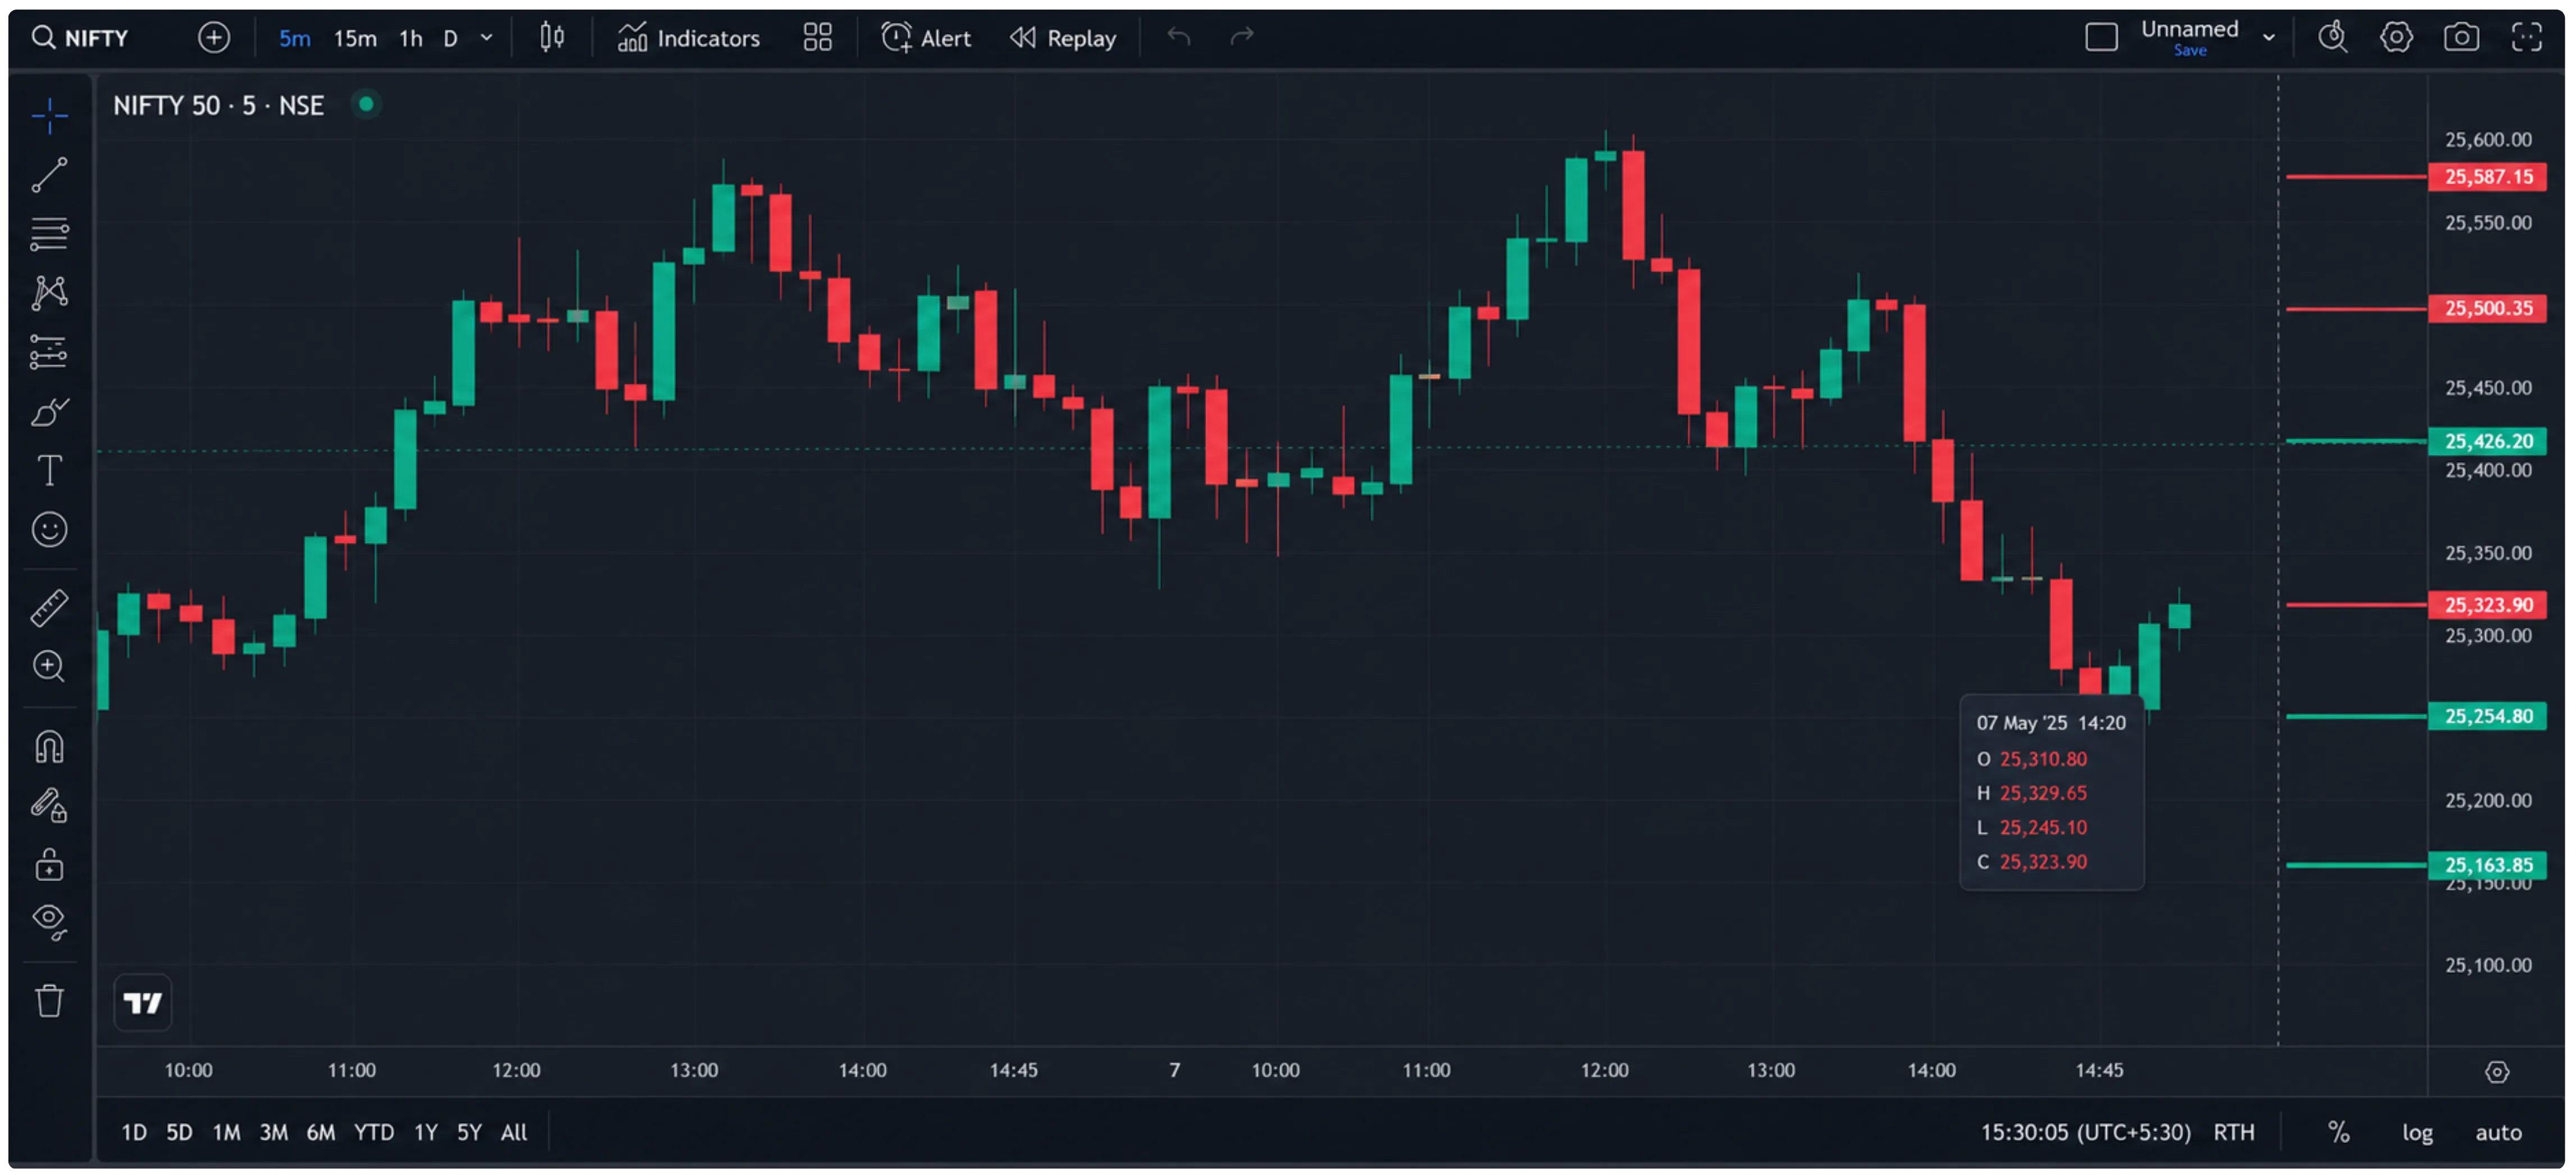Viewport: 2576px width, 1175px height.
Task: Select the 25,587.15 red price level
Action: coord(2487,177)
